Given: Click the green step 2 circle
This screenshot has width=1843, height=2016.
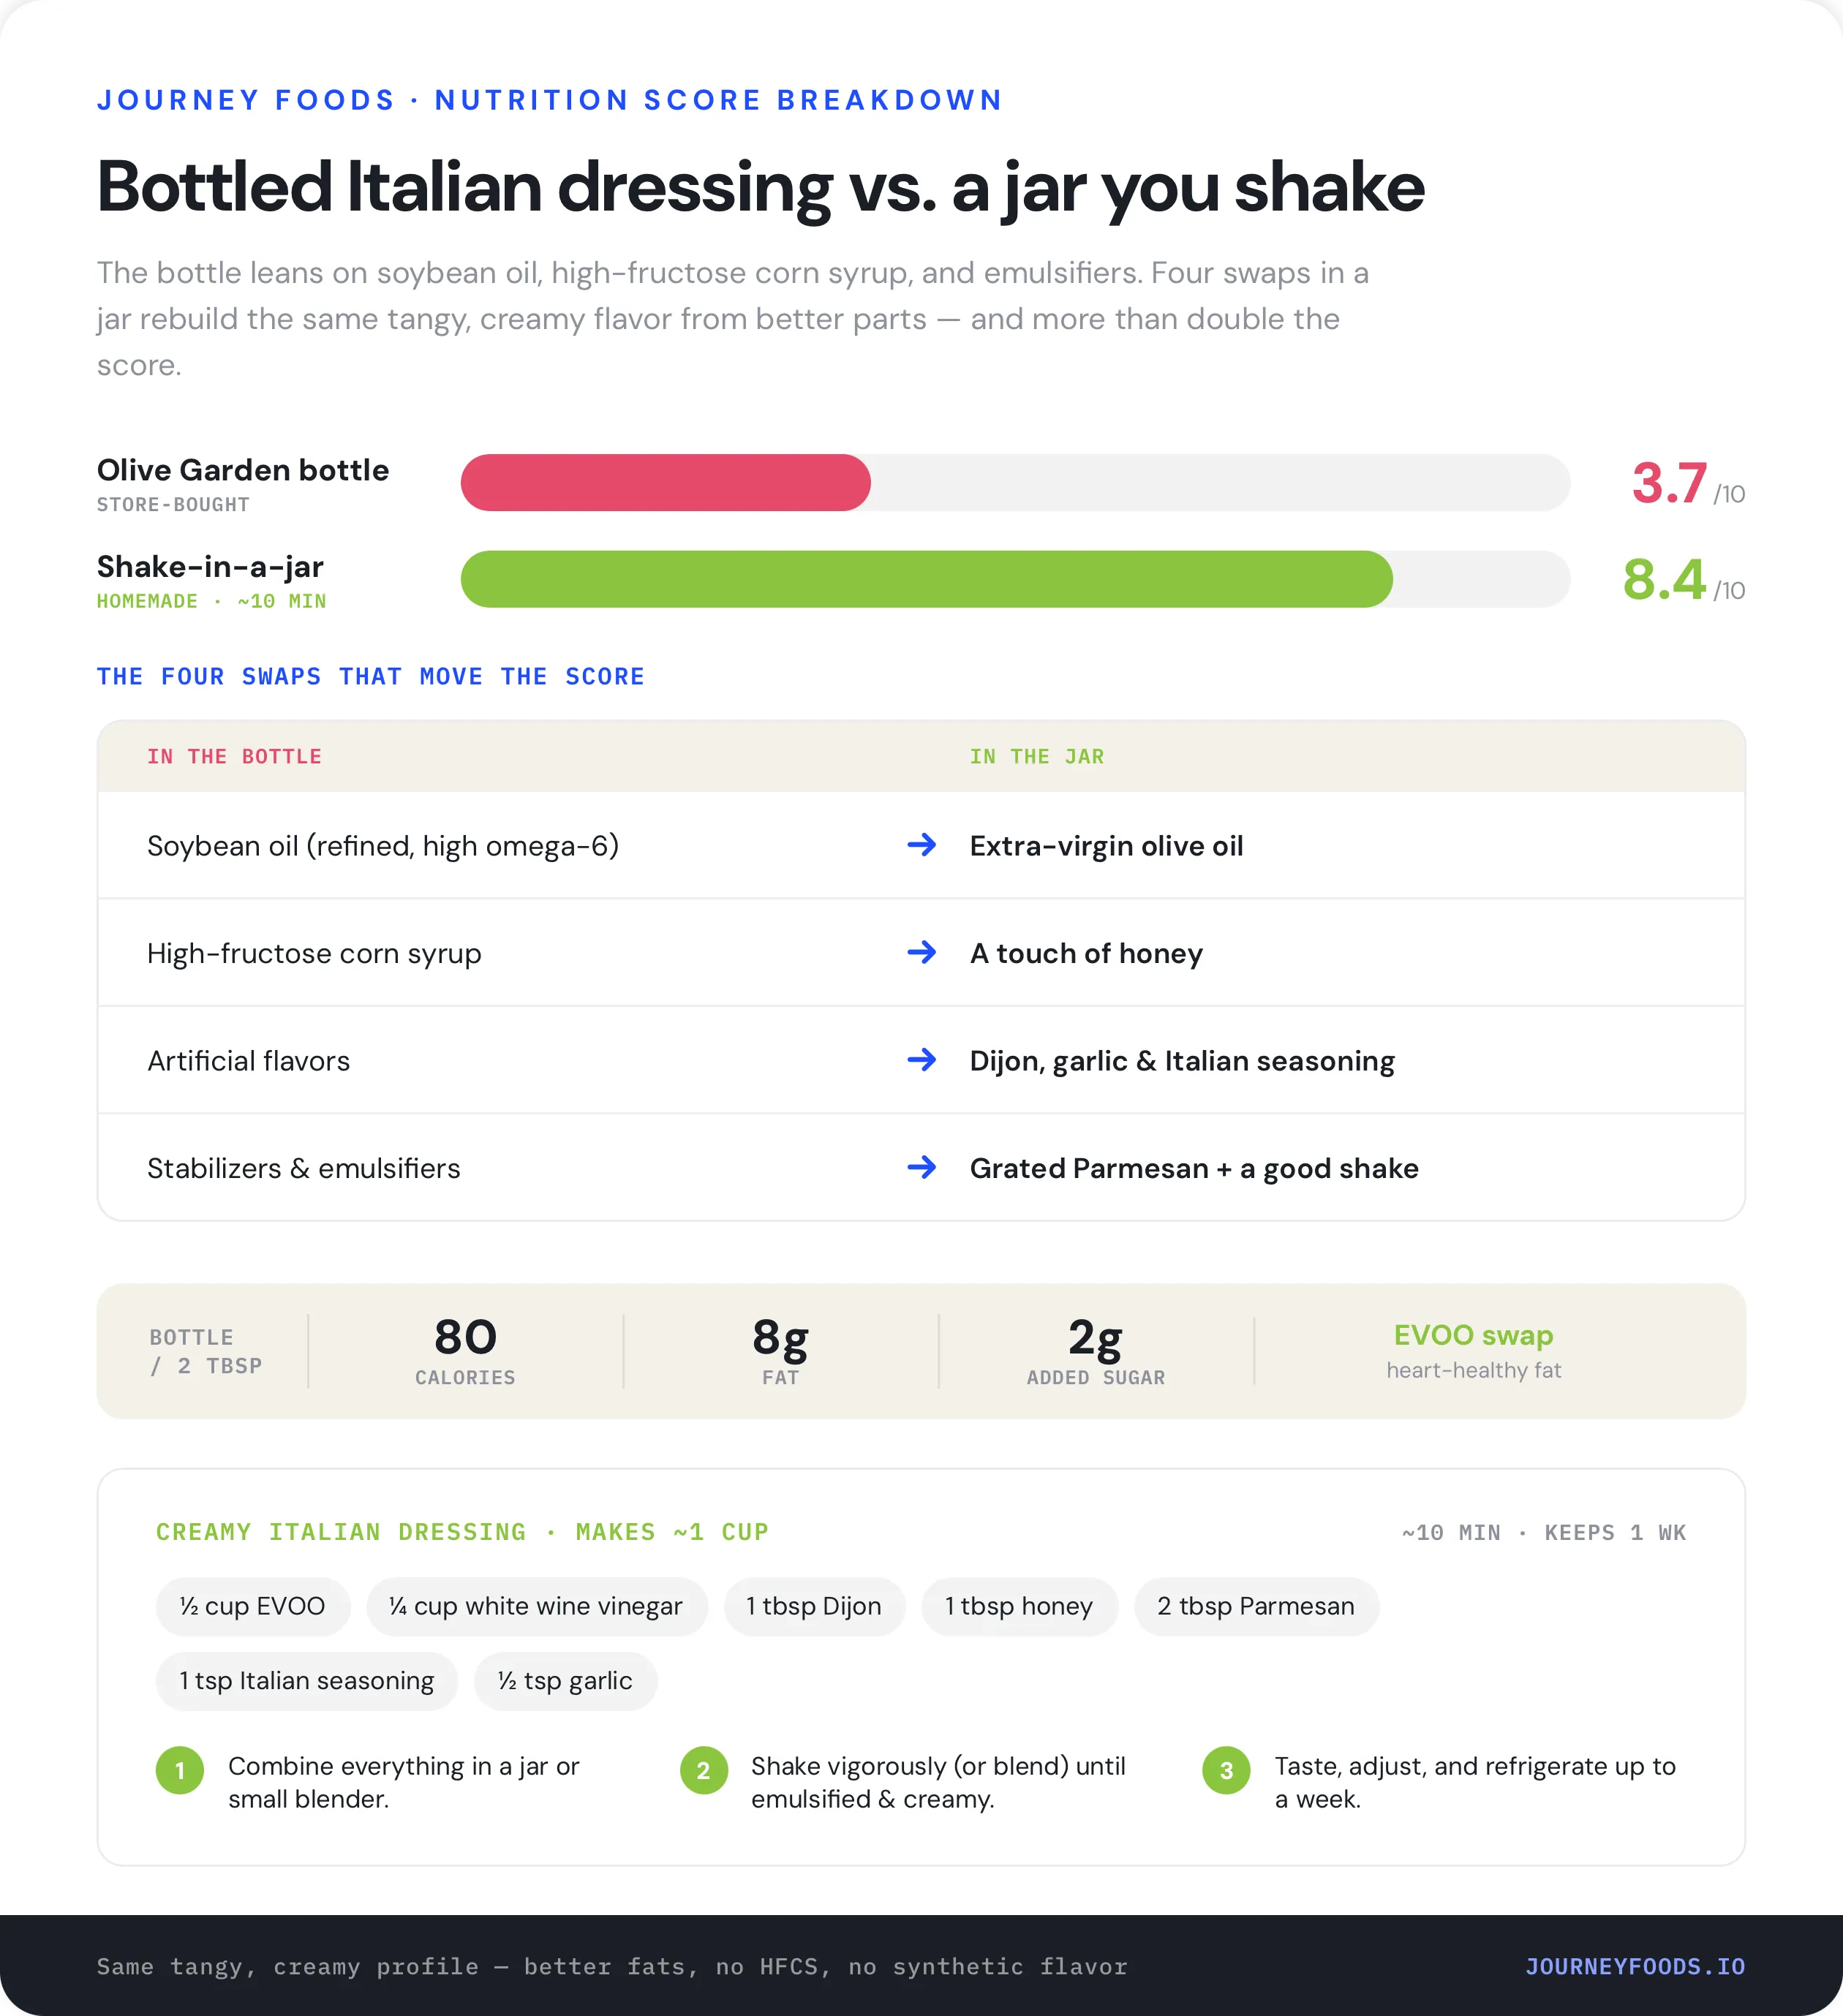Looking at the screenshot, I should pyautogui.click(x=703, y=1771).
